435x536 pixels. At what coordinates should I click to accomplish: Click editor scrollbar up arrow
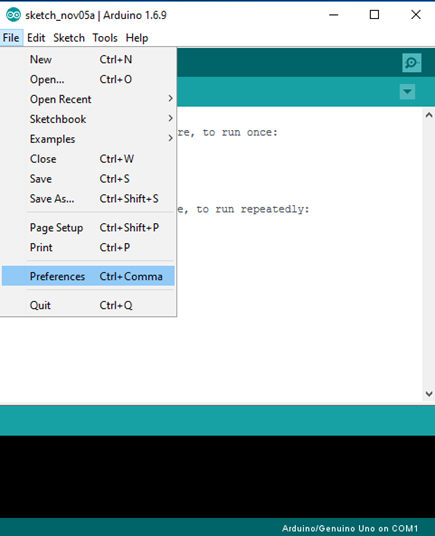tap(429, 116)
